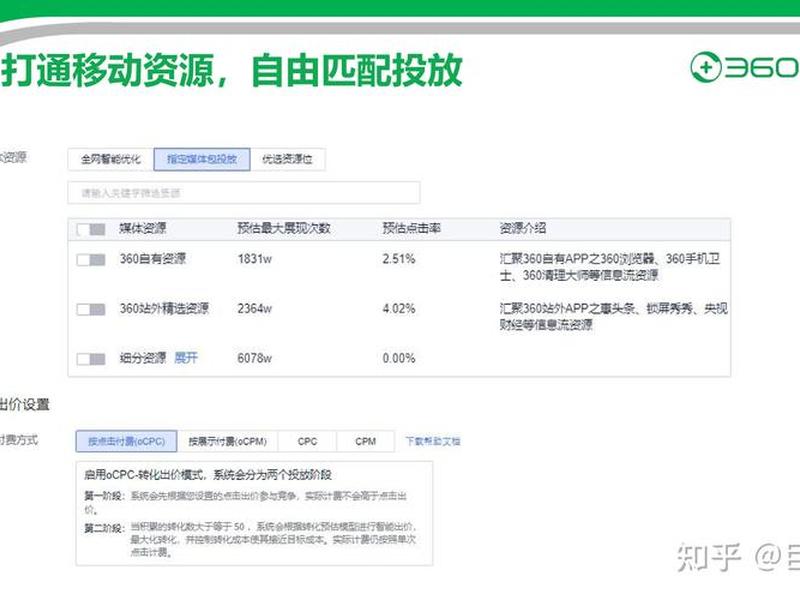Select the 全网智能优化 tab
The width and height of the screenshot is (800, 600).
111,159
